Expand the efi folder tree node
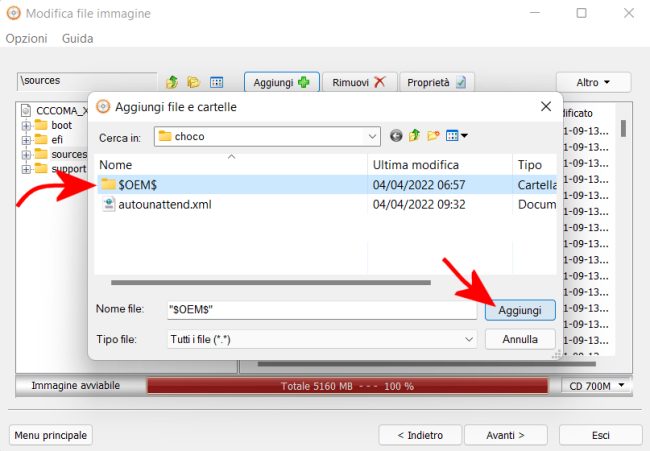Screen dimensions: 650x451 tap(26, 140)
